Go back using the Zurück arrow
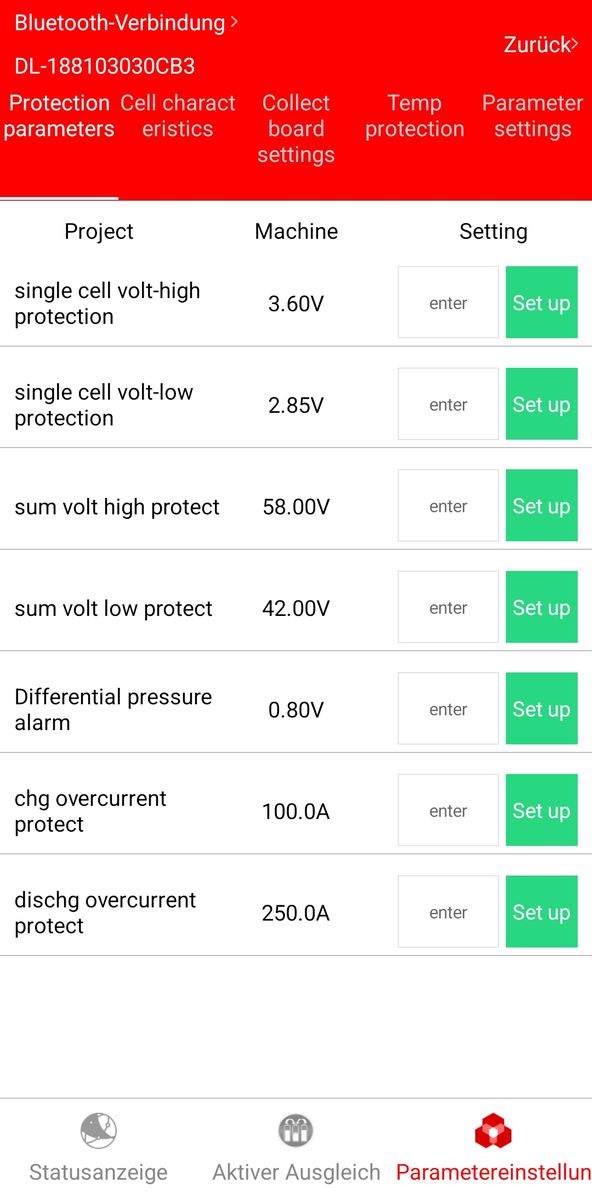Viewport: 592px width, 1200px height. pos(575,44)
